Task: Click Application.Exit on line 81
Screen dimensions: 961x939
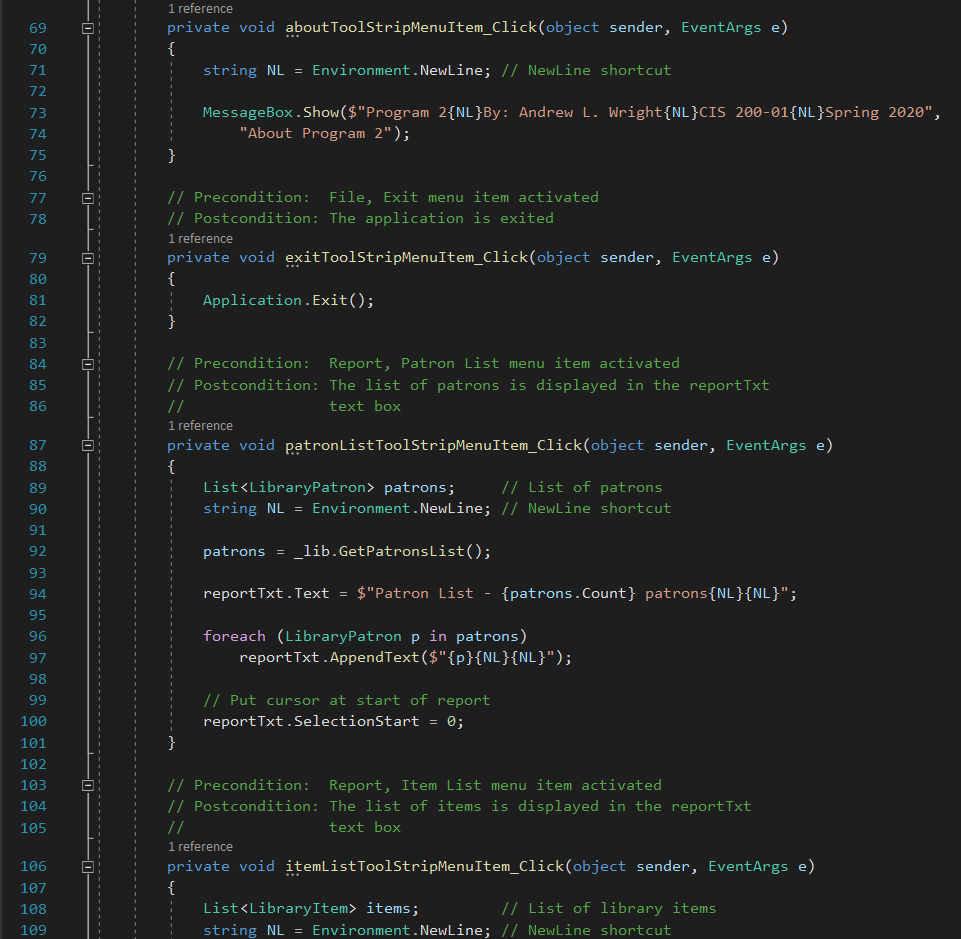Action: click(288, 300)
